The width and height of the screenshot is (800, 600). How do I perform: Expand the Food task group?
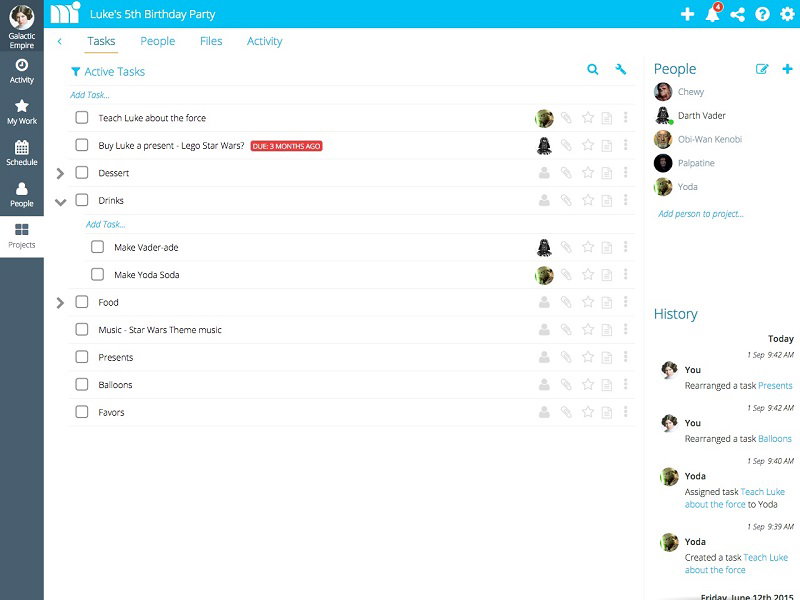coord(60,302)
